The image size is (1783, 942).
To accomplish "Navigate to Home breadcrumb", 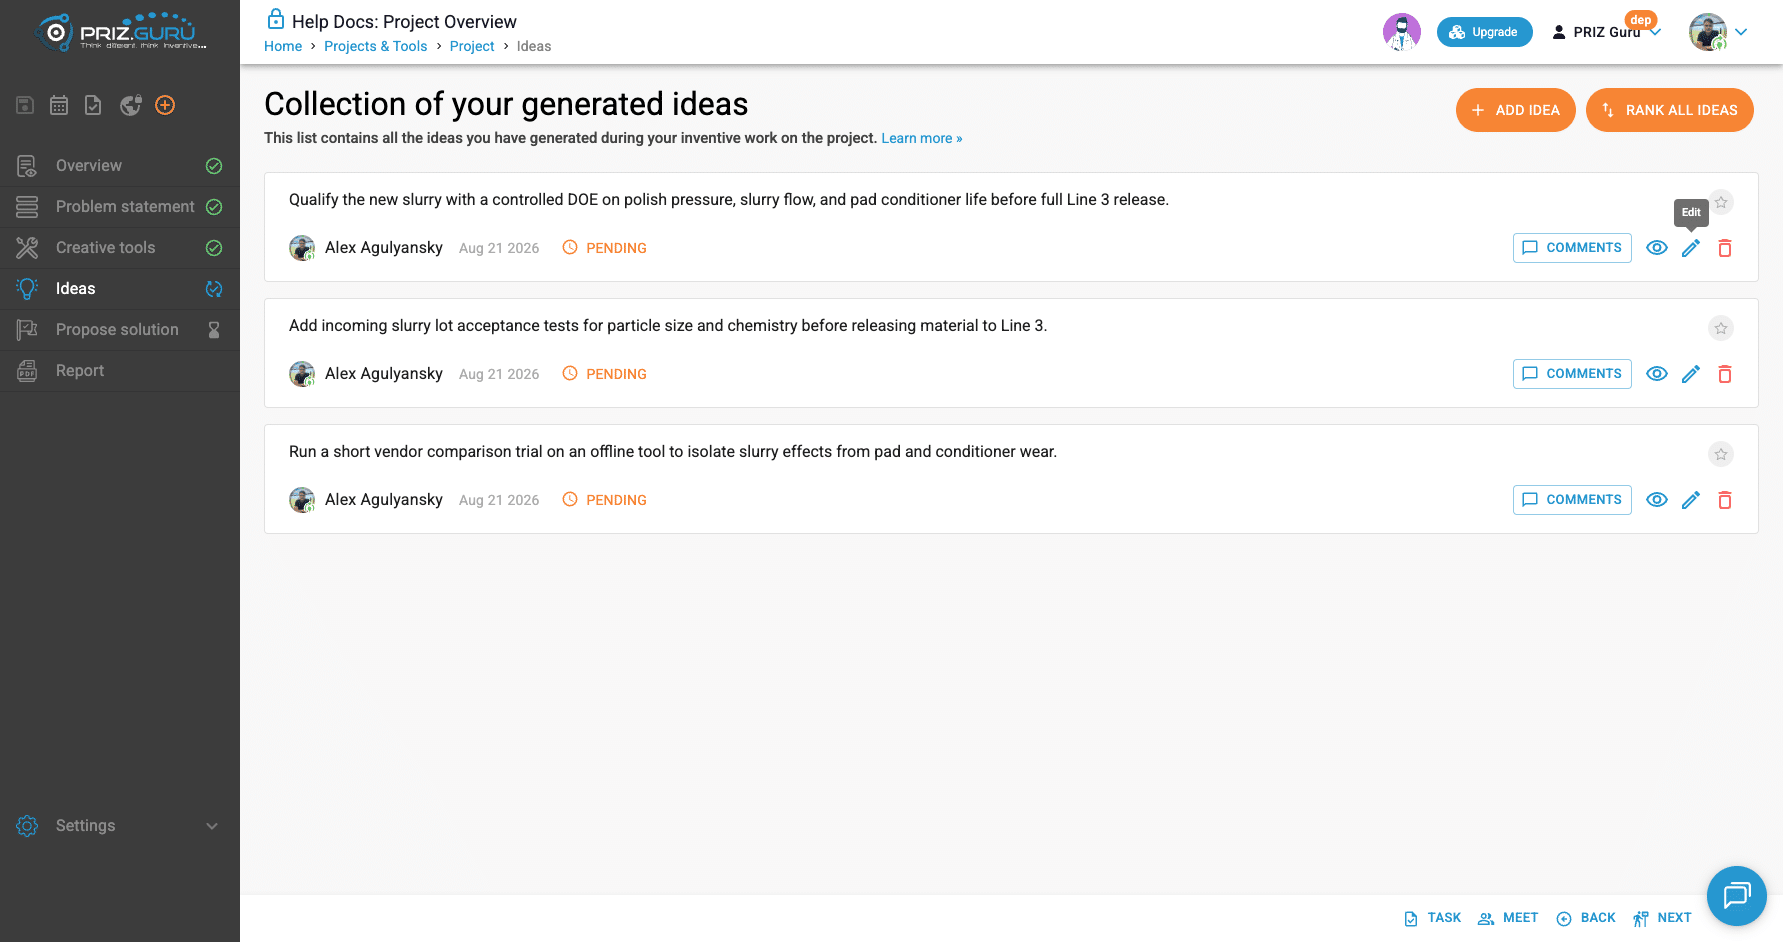I will point(283,47).
